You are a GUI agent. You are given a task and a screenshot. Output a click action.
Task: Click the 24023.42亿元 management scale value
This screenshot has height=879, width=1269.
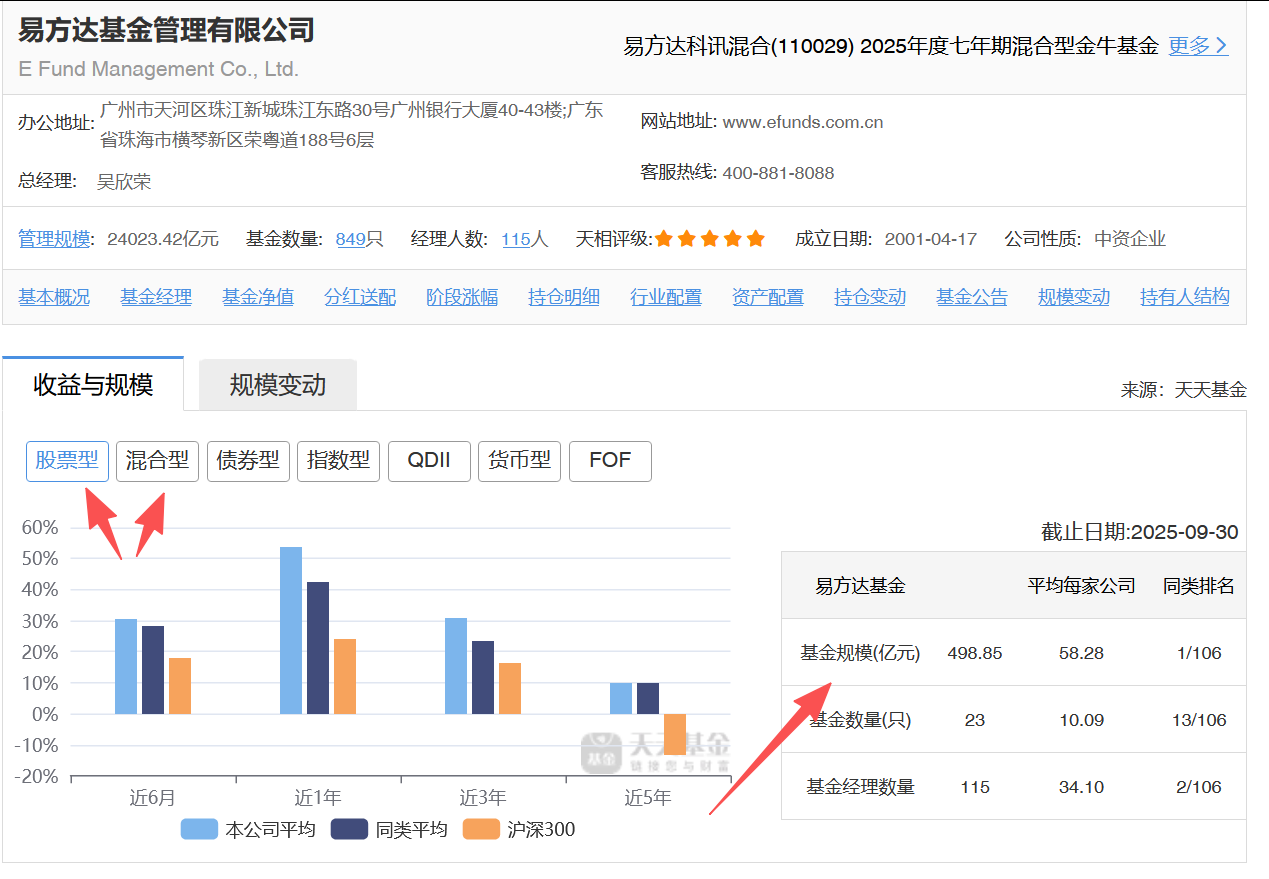163,239
